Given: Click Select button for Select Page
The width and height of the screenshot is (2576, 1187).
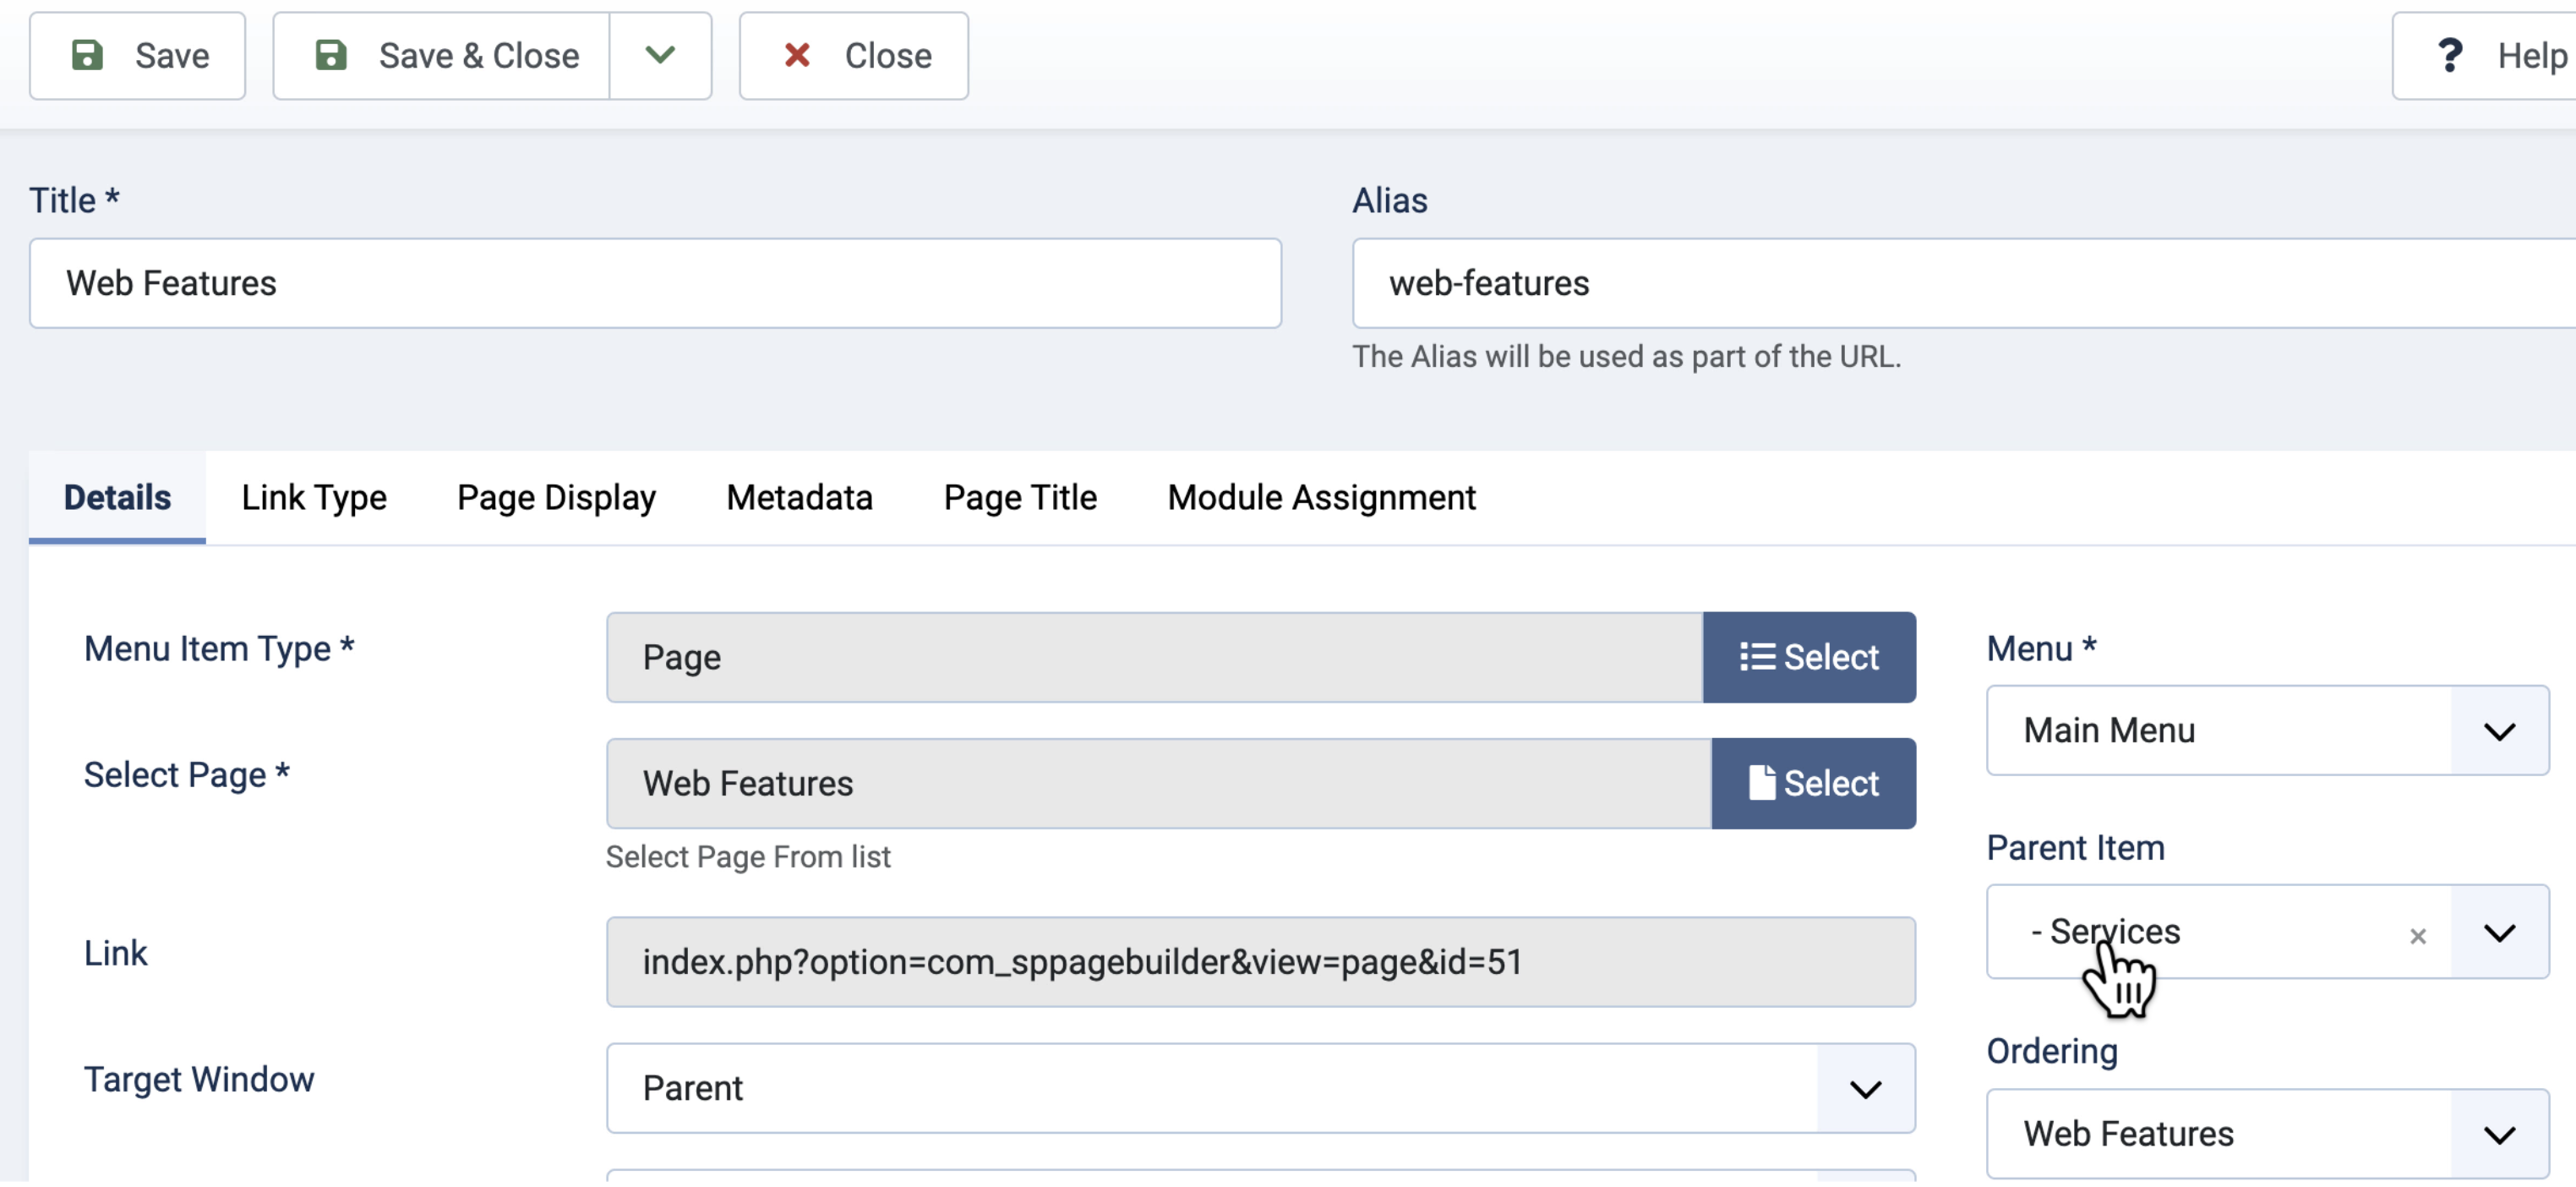Looking at the screenshot, I should (1813, 783).
